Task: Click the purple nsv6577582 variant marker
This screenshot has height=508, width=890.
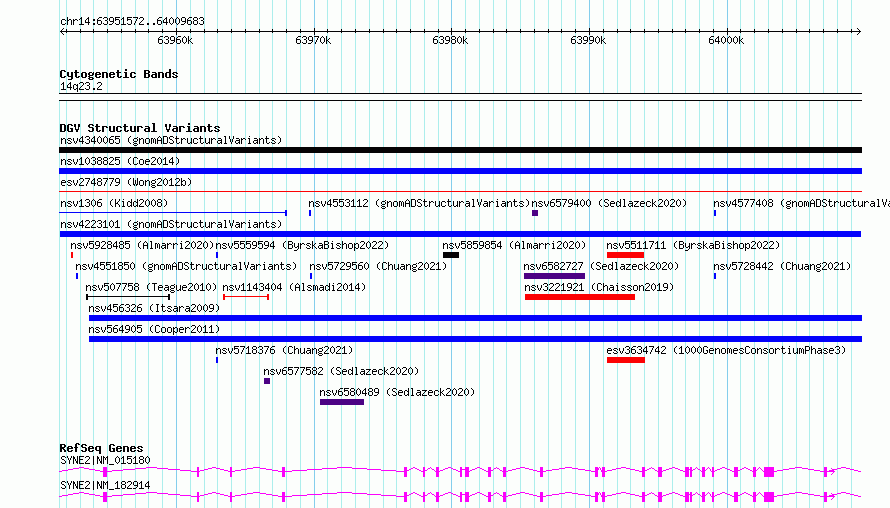Action: pyautogui.click(x=267, y=381)
